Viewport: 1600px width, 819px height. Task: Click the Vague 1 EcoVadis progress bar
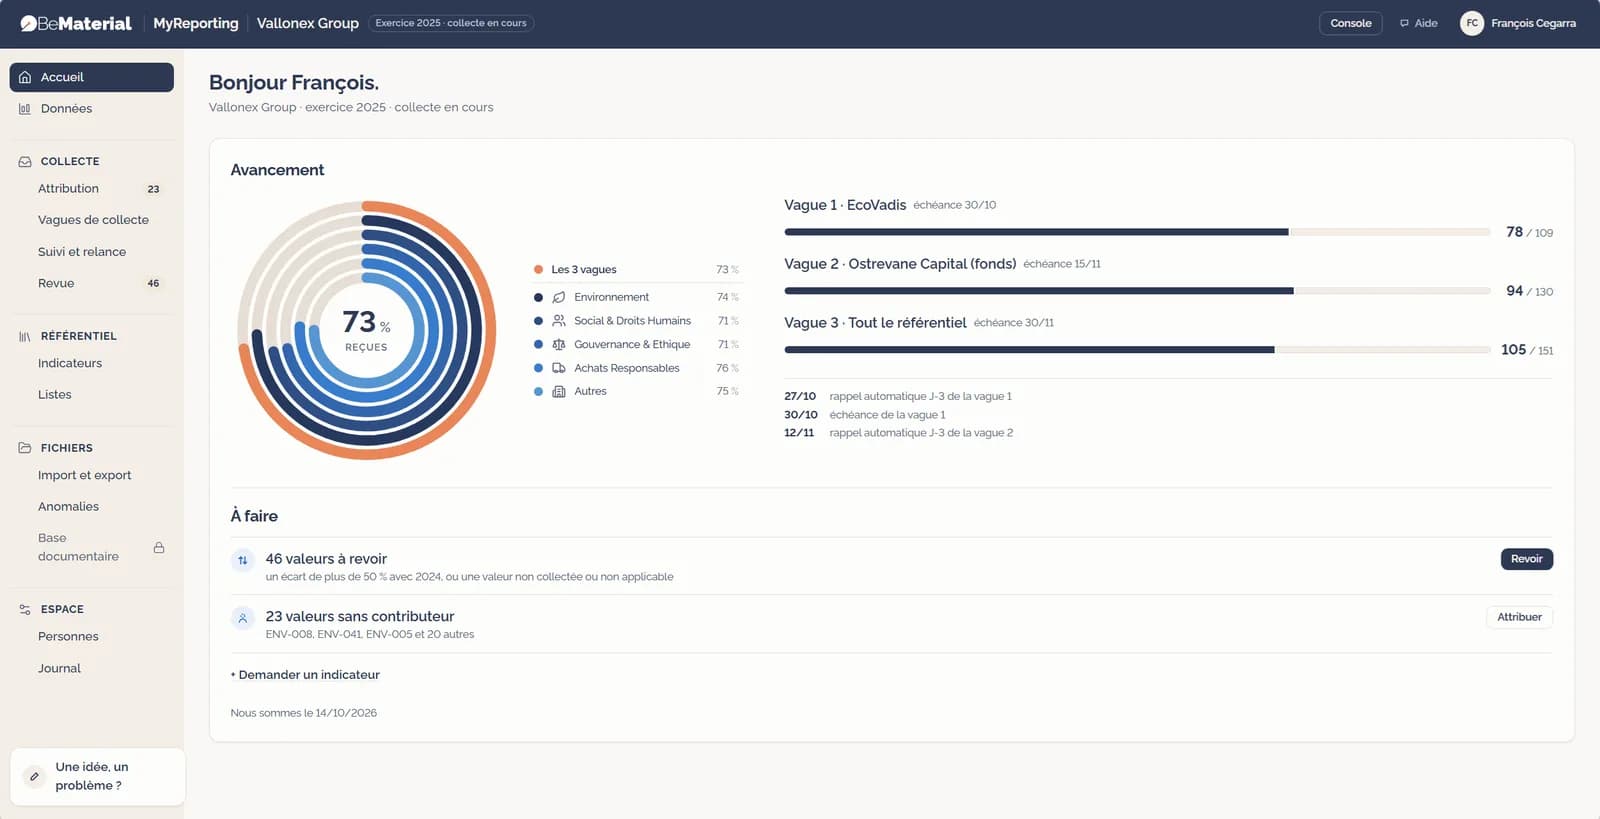[1137, 232]
